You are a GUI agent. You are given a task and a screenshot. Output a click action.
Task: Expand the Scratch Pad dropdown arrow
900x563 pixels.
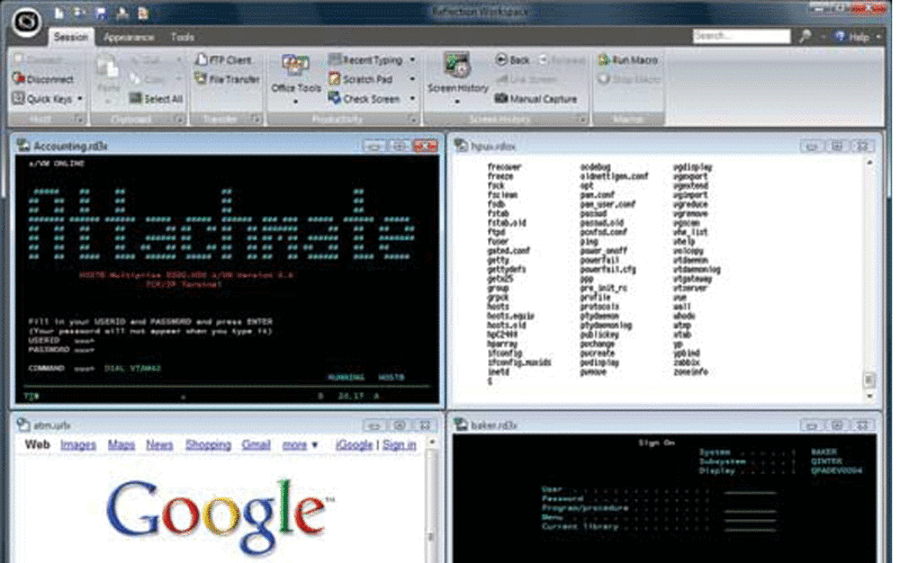[x=412, y=79]
